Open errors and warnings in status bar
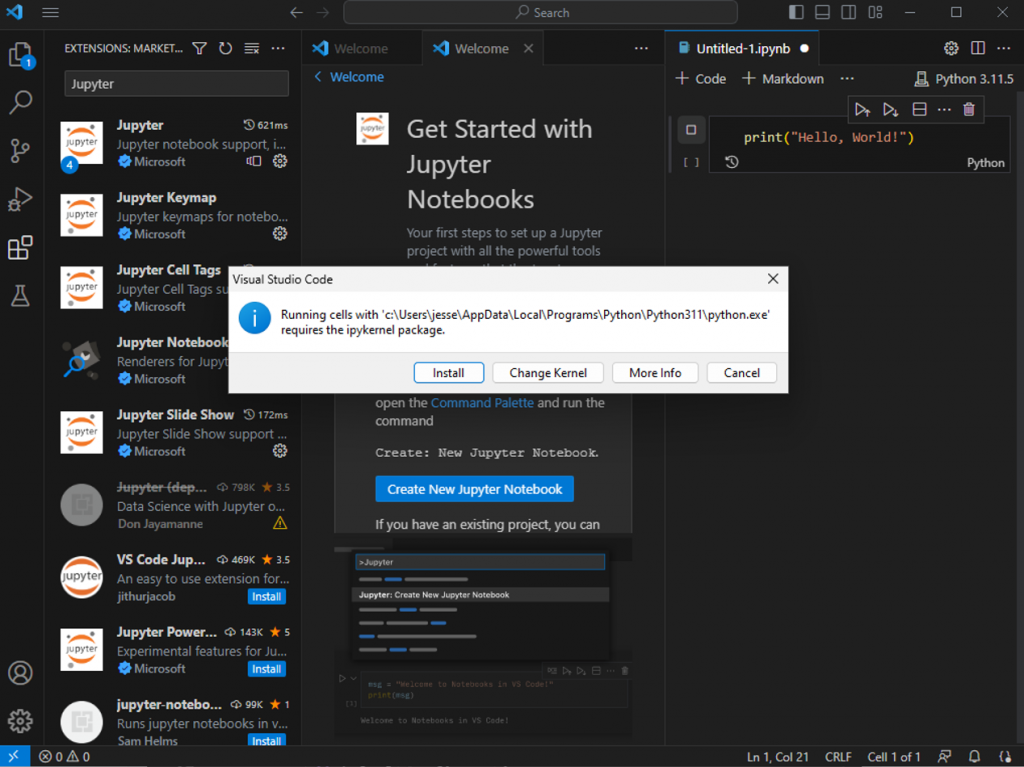The height and width of the screenshot is (767, 1024). tap(64, 757)
